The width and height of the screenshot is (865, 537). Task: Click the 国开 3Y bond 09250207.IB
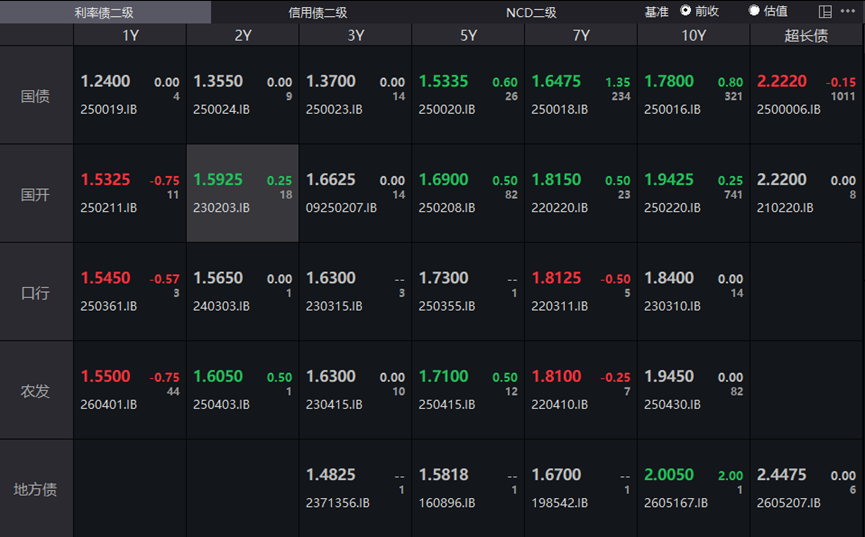pyautogui.click(x=355, y=194)
